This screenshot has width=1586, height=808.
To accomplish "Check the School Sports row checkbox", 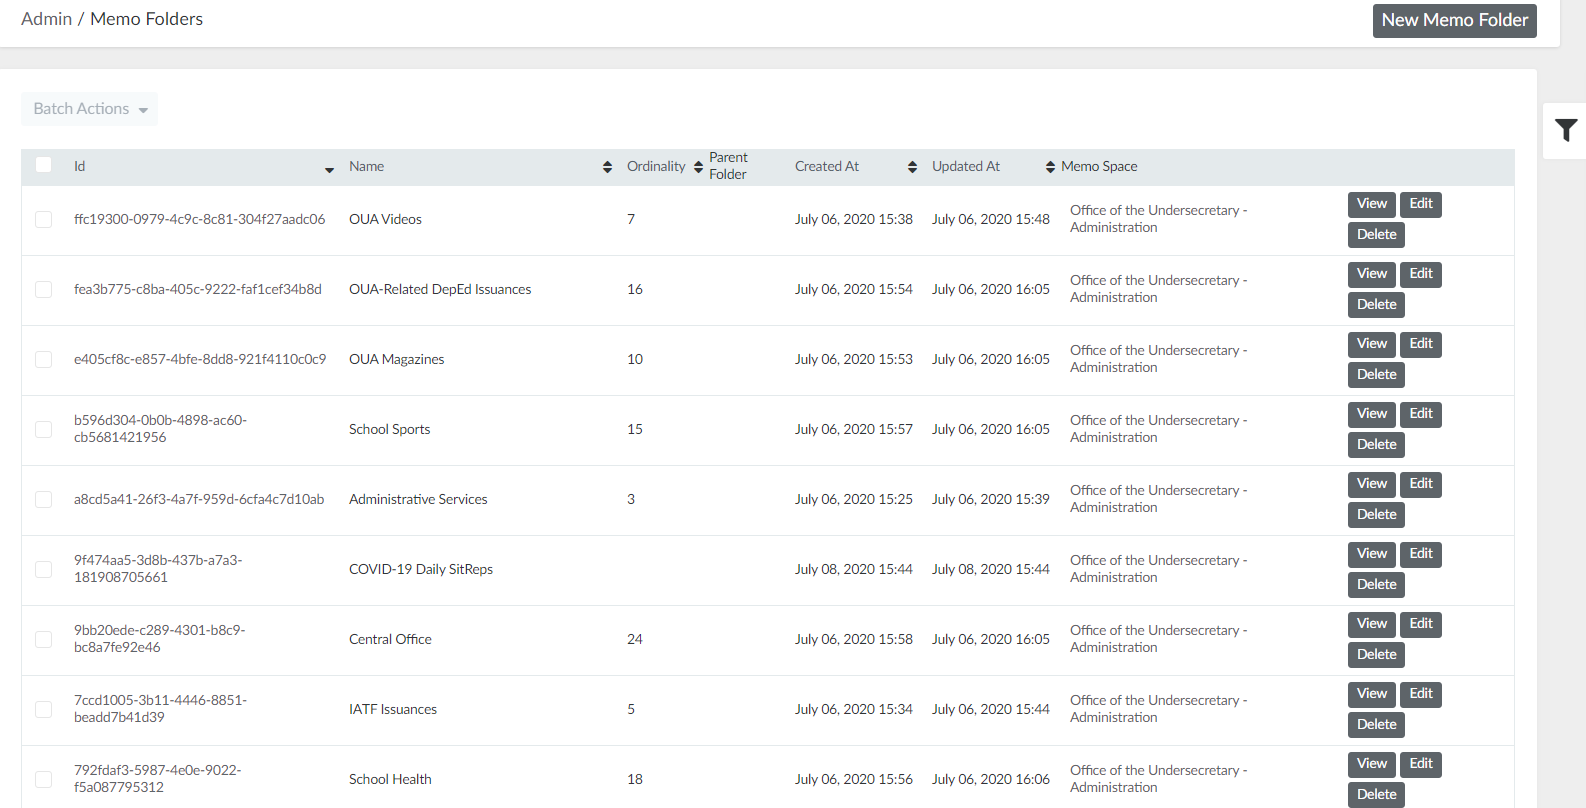I will pos(44,429).
